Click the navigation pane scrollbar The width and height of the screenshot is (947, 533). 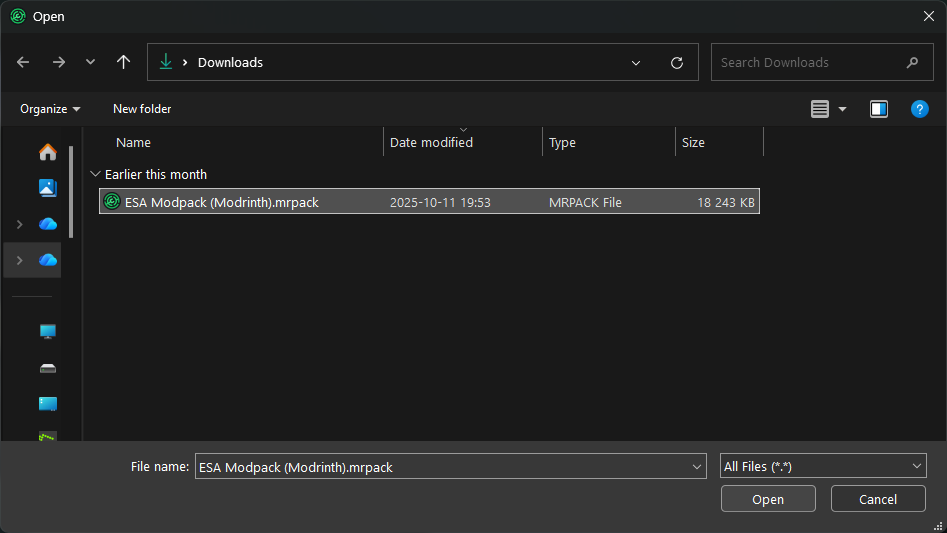(x=71, y=190)
